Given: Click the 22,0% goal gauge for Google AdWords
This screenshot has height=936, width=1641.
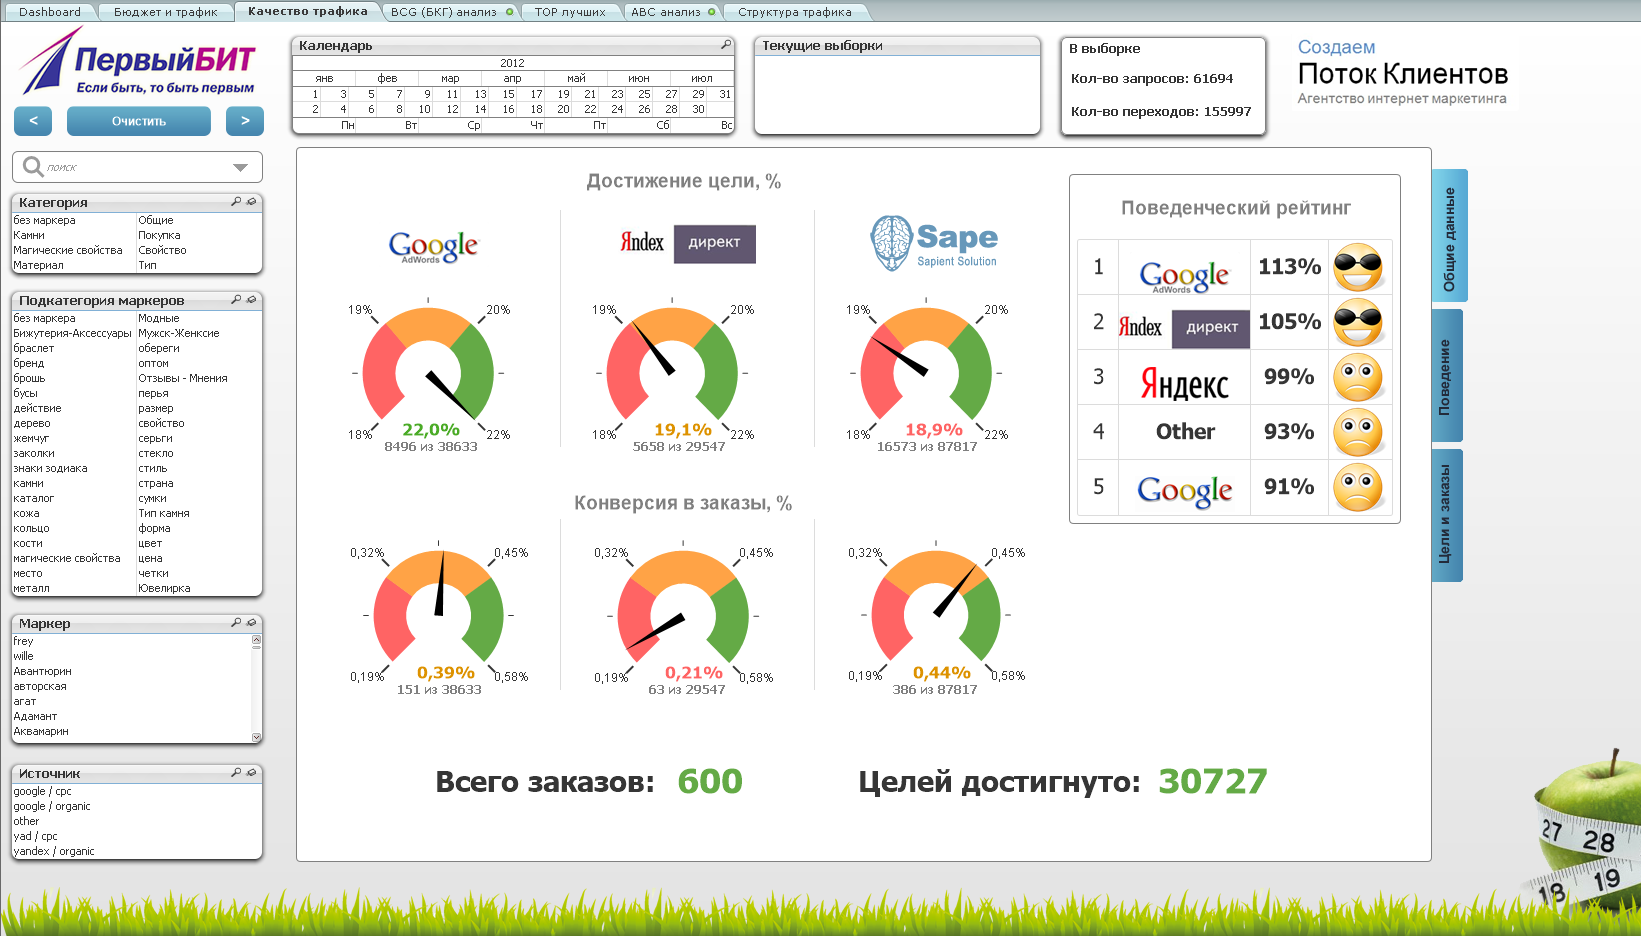Looking at the screenshot, I should (x=428, y=375).
